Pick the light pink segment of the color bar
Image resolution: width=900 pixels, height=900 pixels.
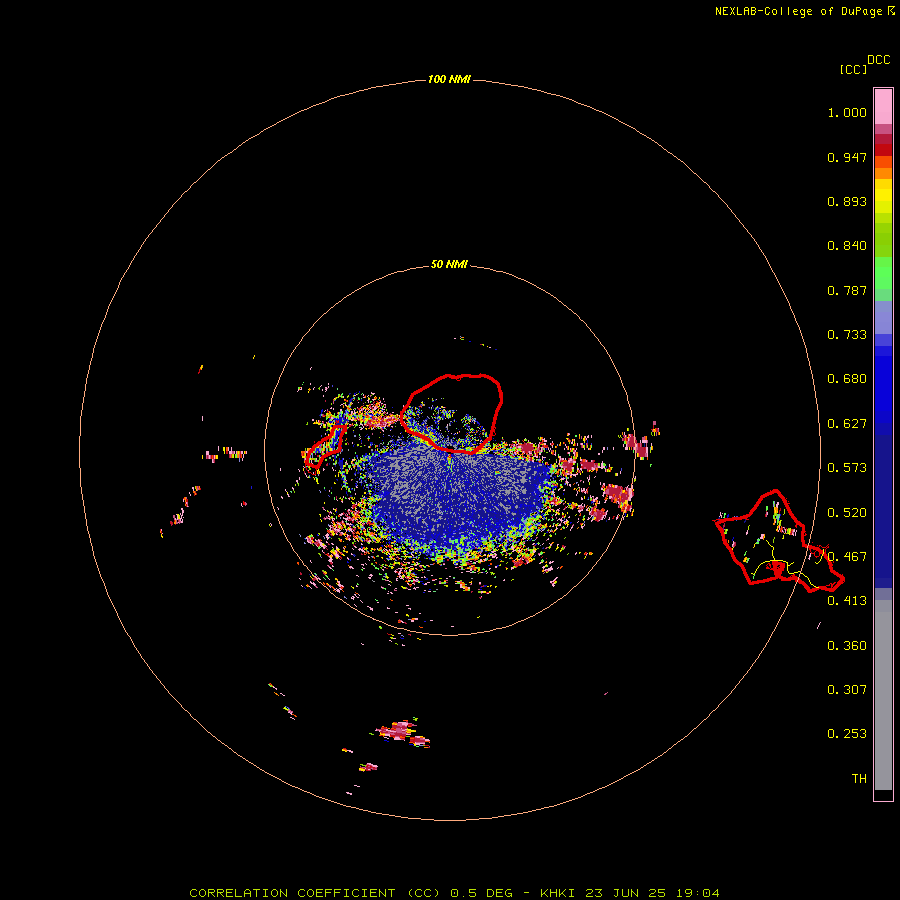[883, 107]
